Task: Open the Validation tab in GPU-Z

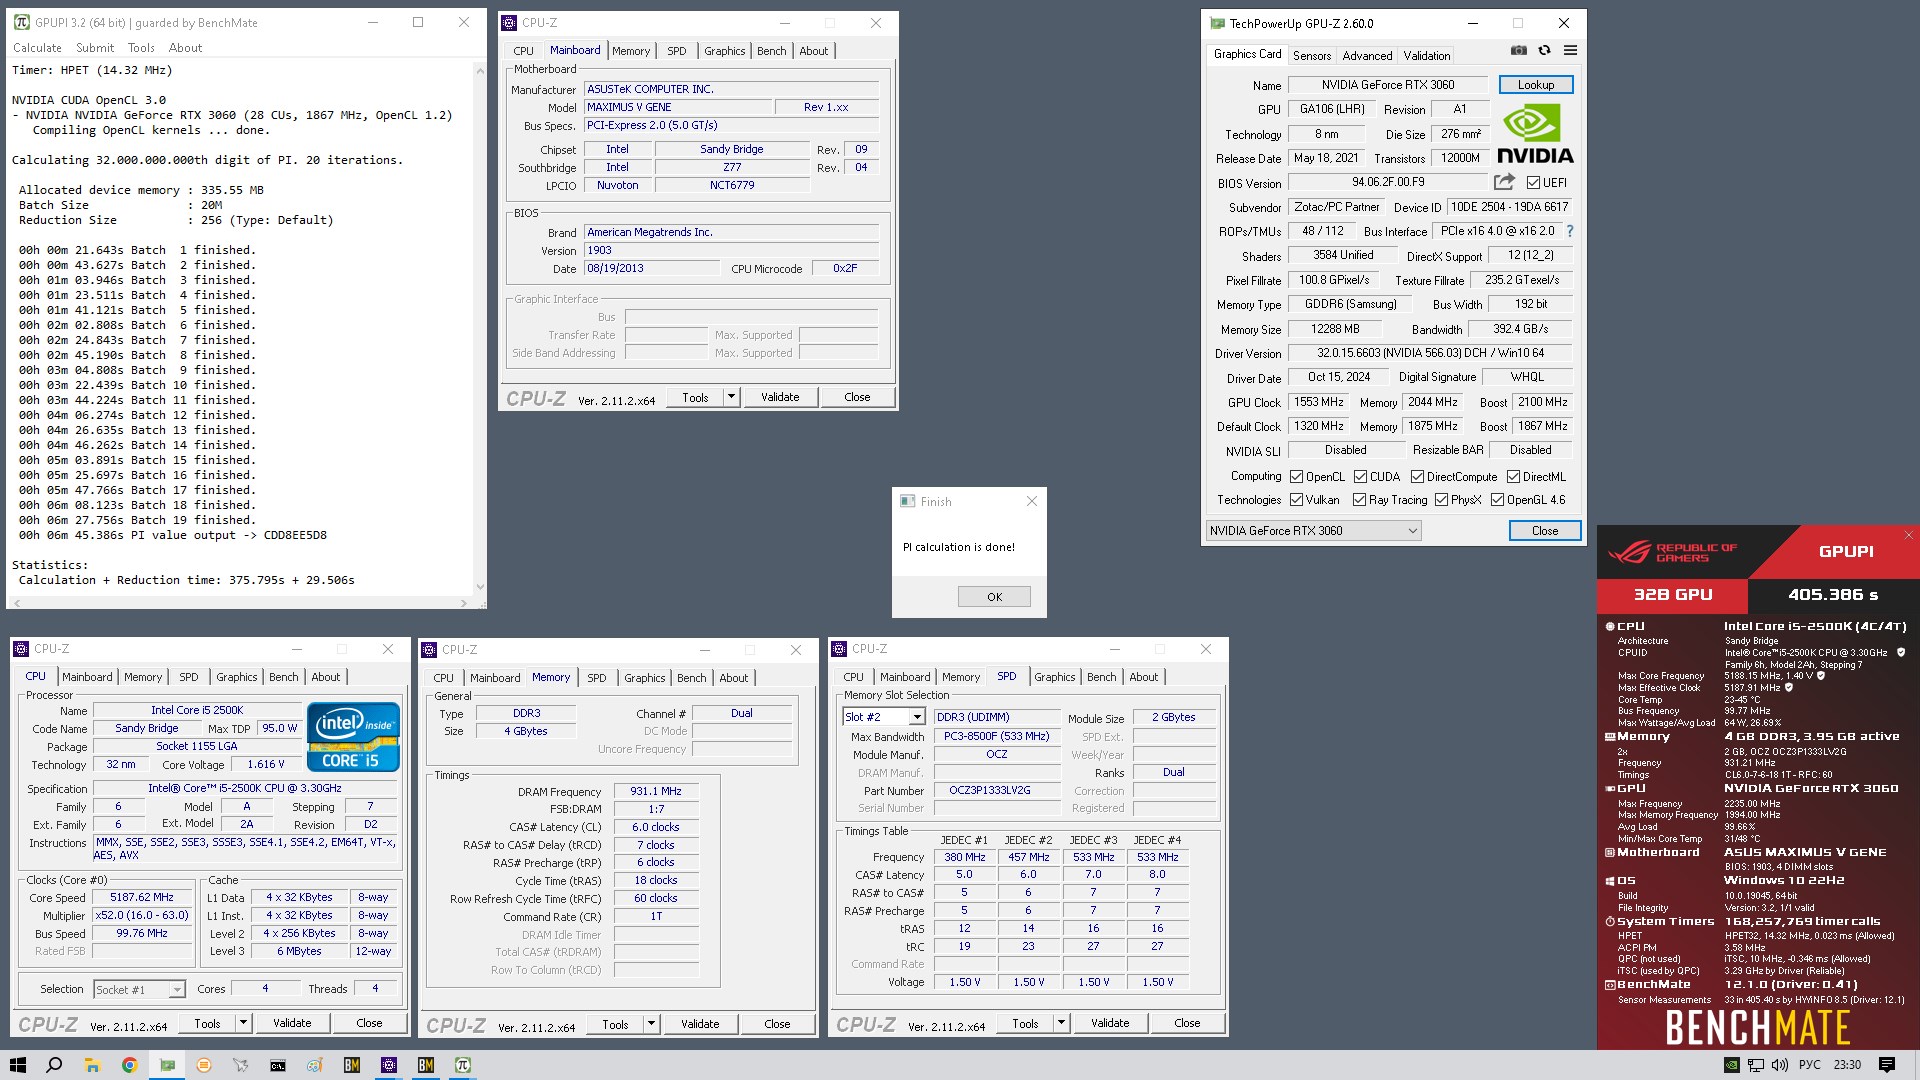Action: [x=1426, y=56]
